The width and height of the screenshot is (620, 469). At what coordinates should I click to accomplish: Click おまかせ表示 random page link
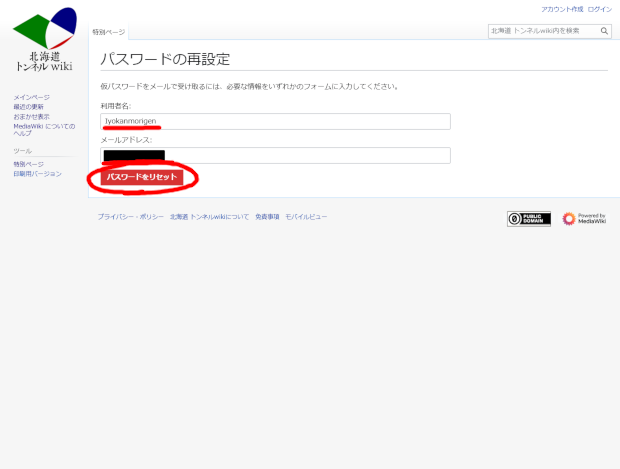point(31,116)
